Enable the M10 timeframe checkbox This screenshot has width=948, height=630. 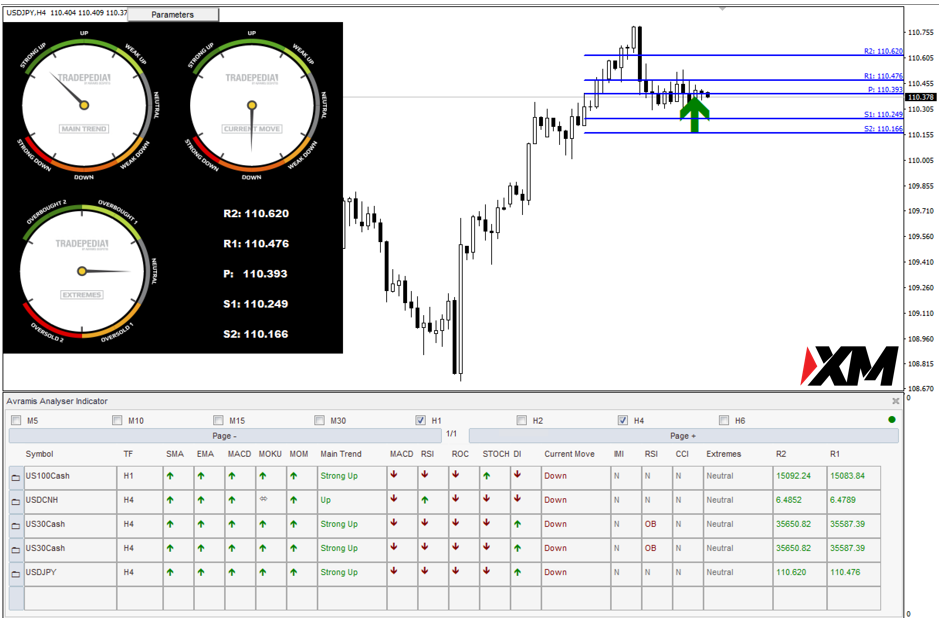[x=117, y=420]
